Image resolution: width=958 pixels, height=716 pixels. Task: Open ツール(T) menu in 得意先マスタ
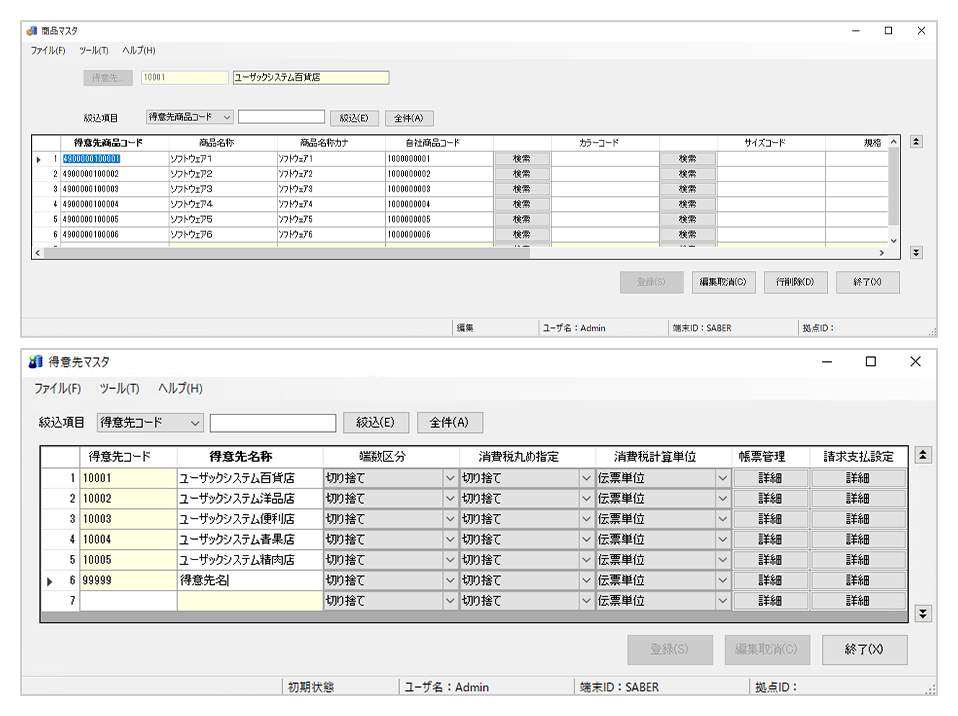[119, 388]
